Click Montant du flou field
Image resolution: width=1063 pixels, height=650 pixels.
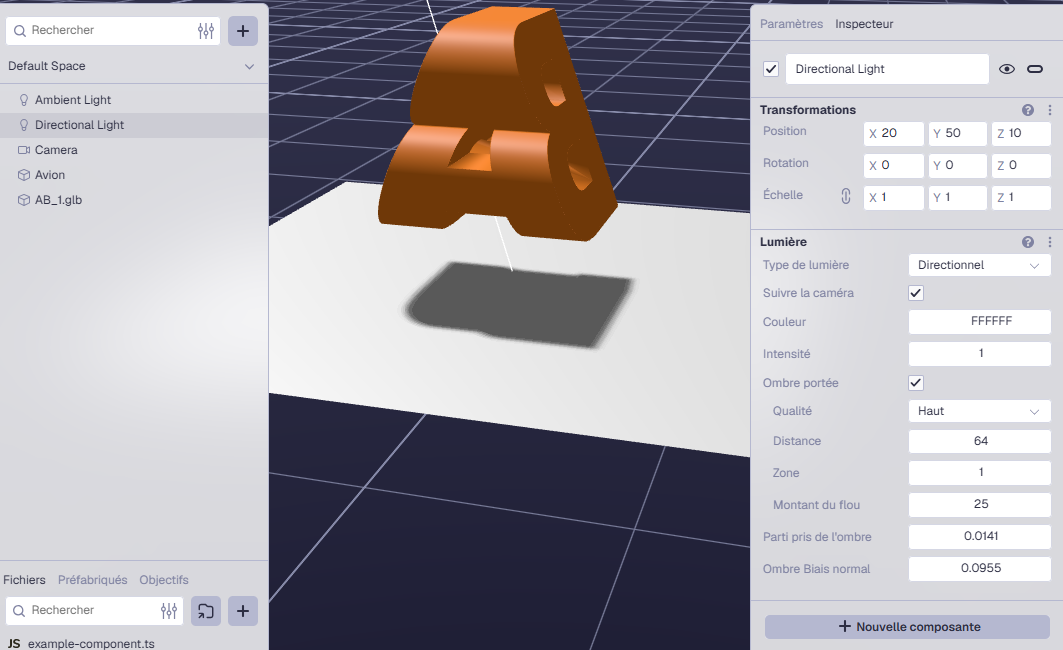980,505
